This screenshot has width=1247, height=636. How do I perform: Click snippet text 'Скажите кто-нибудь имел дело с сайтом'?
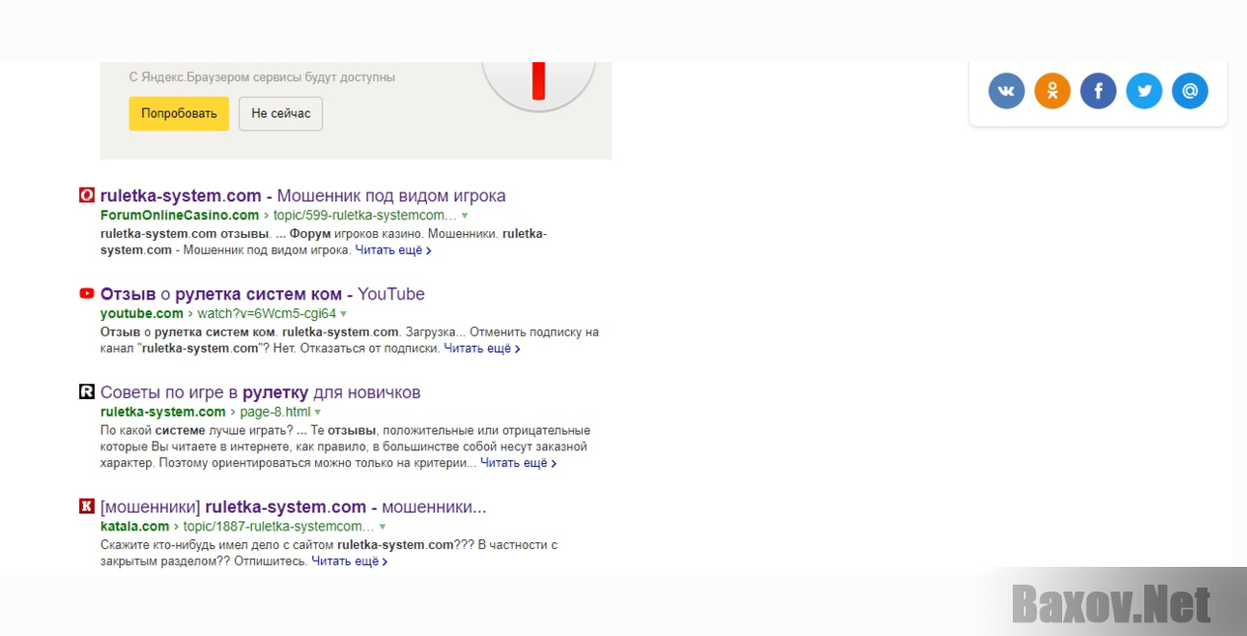tap(217, 545)
